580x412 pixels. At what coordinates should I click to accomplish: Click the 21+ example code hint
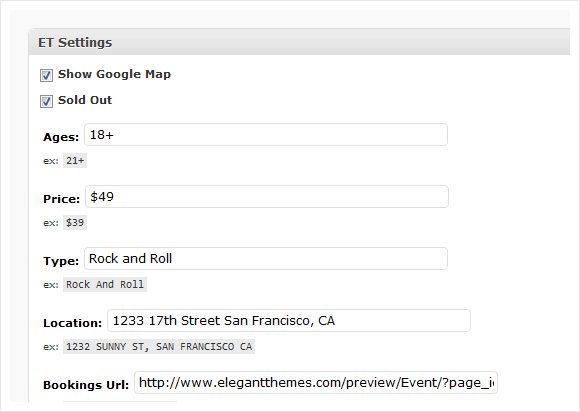(75, 161)
